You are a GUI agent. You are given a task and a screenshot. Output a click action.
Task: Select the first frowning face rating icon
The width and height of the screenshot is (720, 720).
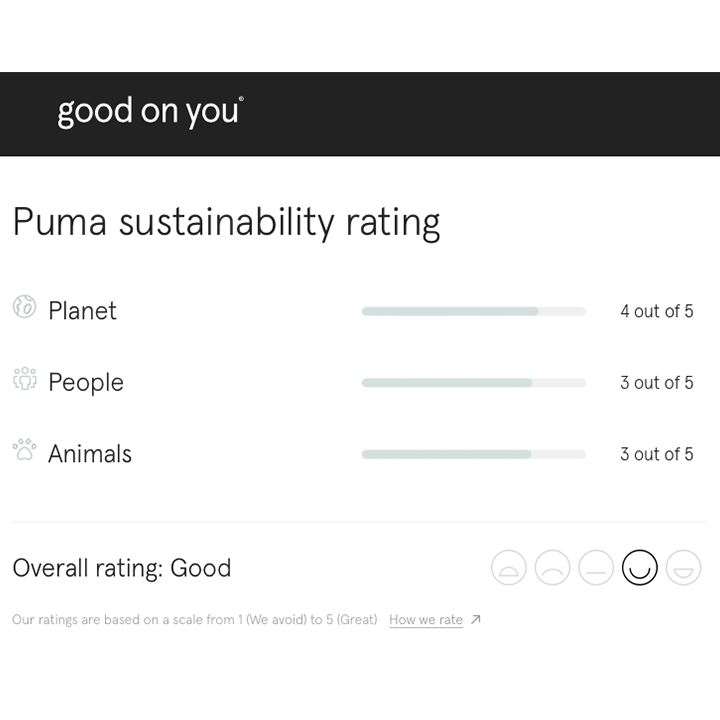click(509, 568)
